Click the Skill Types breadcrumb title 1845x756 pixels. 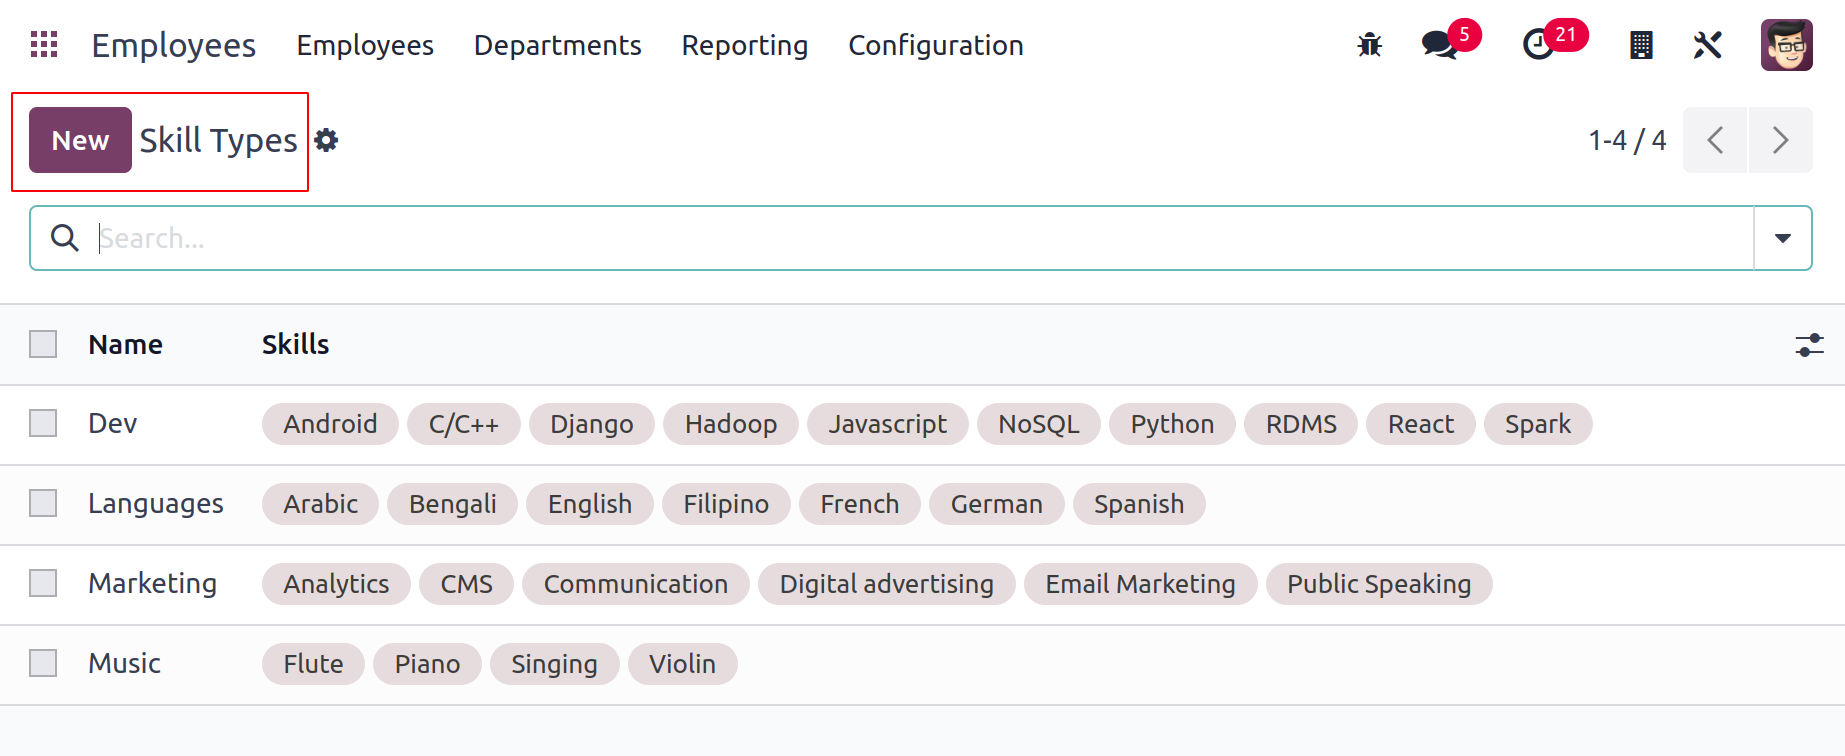point(218,140)
